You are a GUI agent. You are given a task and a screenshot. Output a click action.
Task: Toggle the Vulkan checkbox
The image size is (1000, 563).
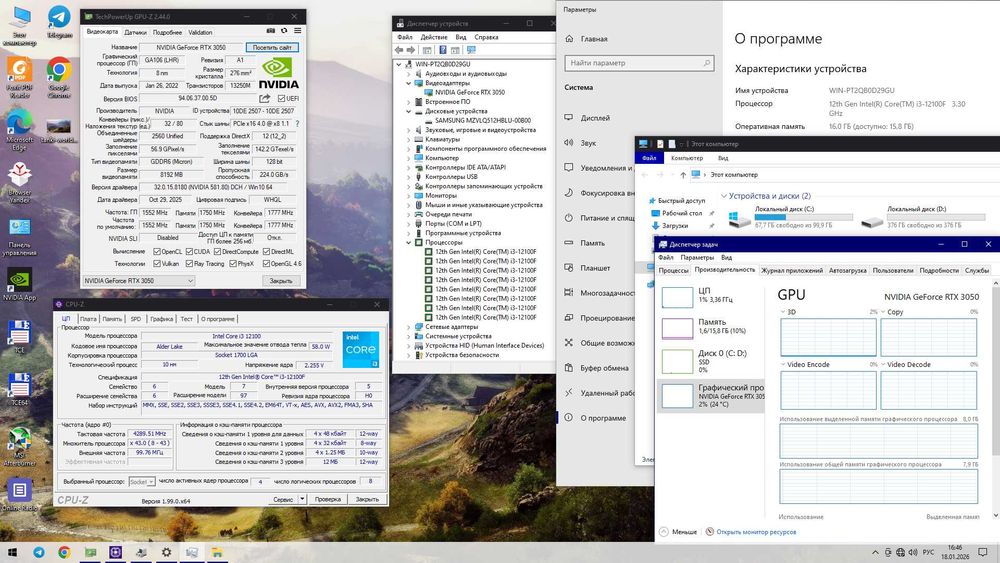[x=157, y=263]
